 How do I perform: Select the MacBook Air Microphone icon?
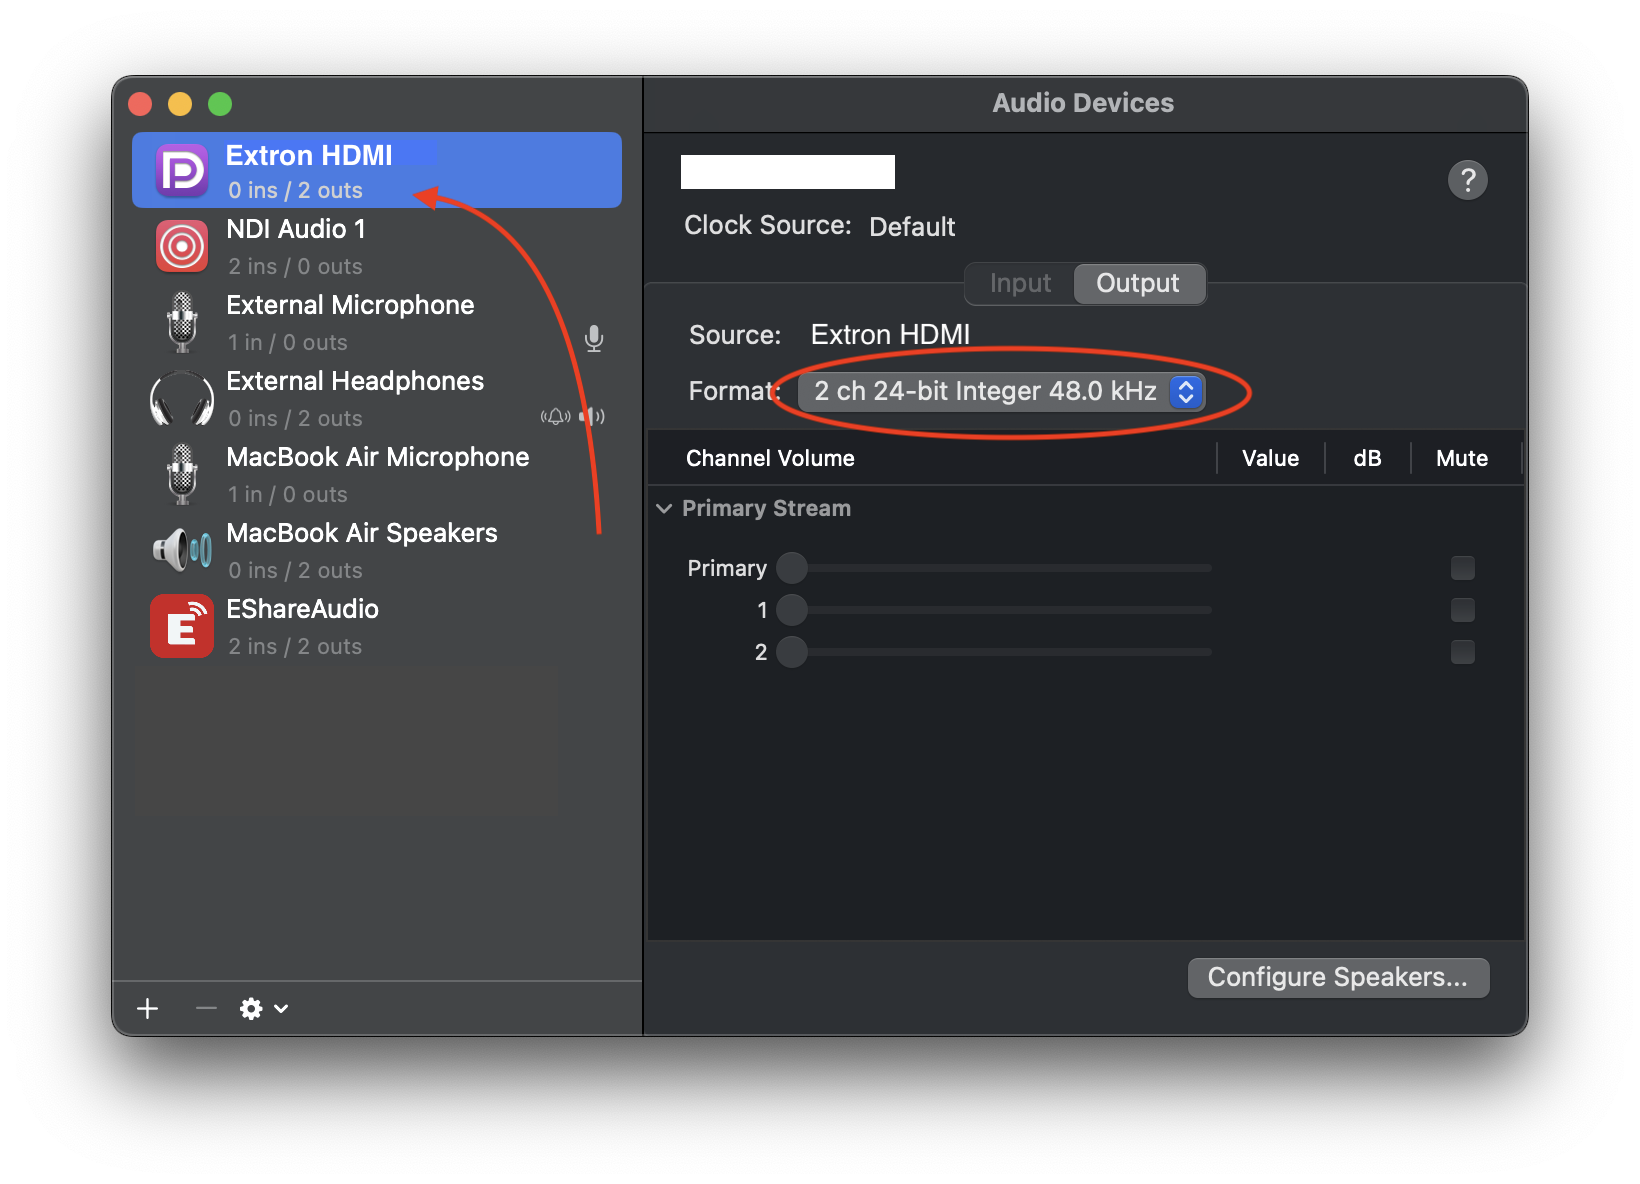(182, 474)
